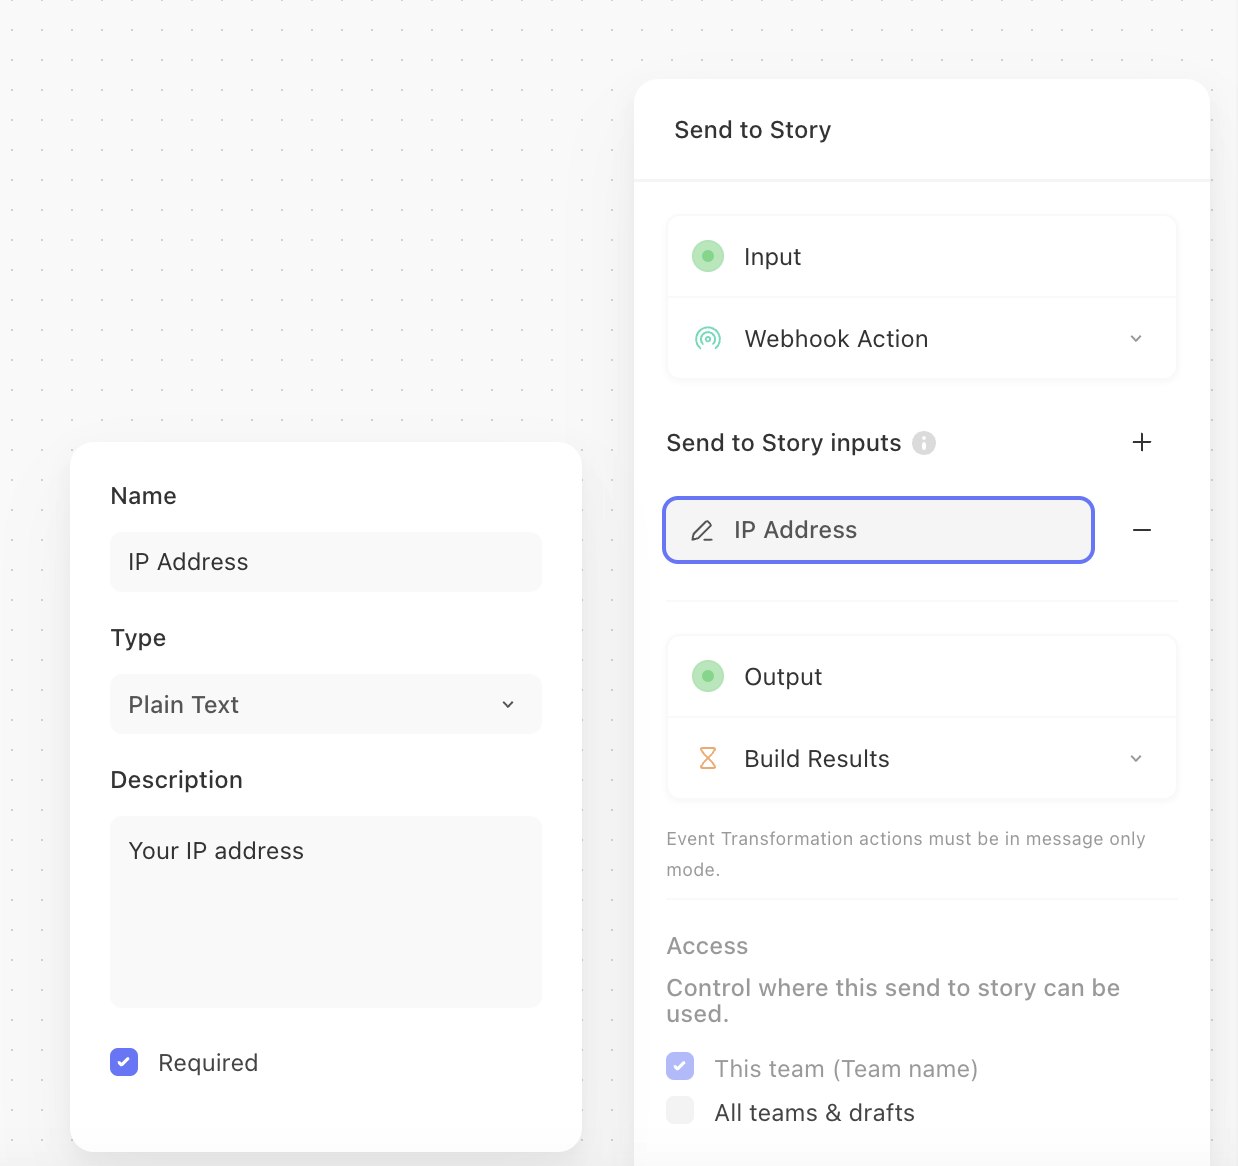
Task: Open the Plain Text type dropdown
Action: tap(326, 705)
